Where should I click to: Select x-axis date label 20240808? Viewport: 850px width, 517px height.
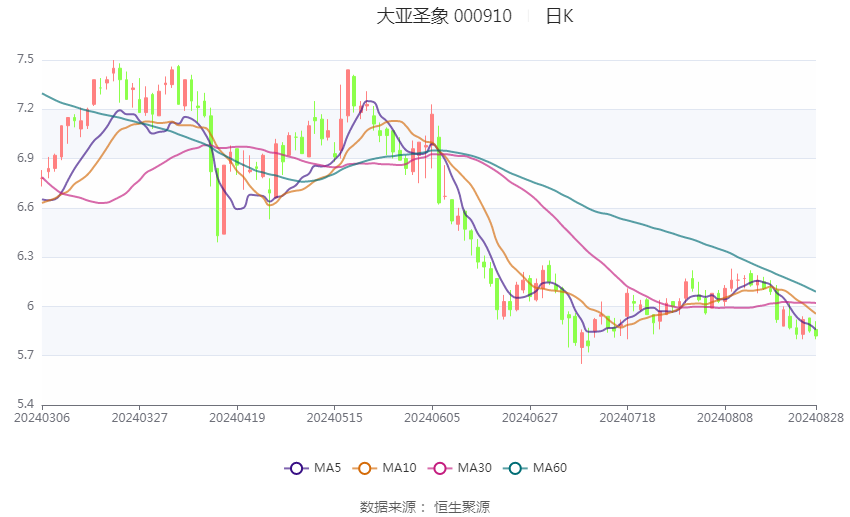pos(725,418)
